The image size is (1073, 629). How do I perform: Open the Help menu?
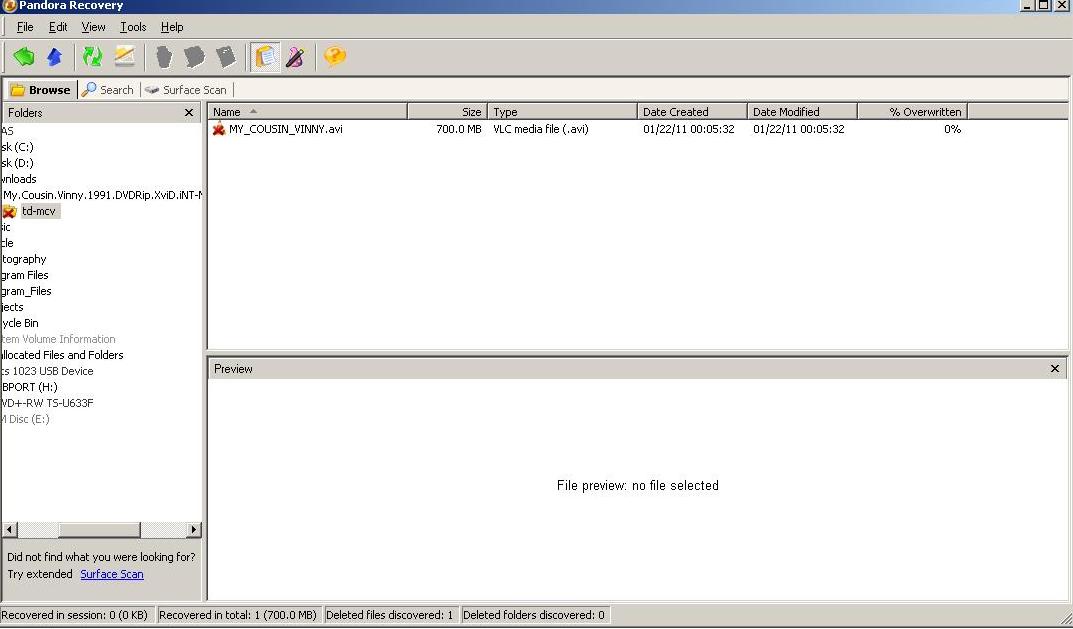(x=172, y=27)
